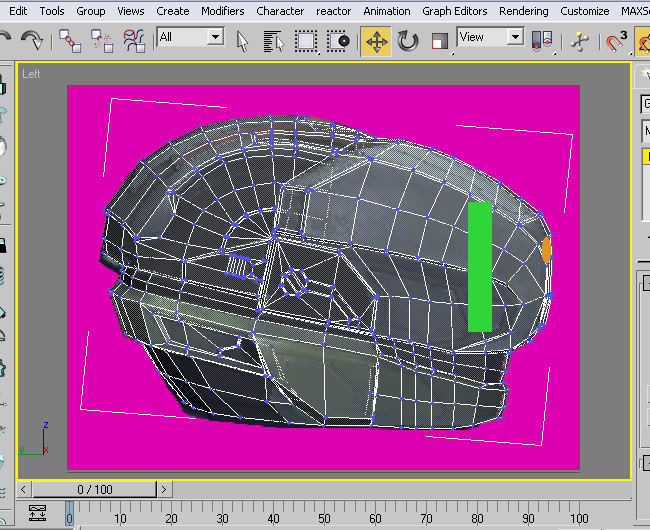650x530 pixels.
Task: Select the Unlink Selection tool
Action: pos(102,41)
